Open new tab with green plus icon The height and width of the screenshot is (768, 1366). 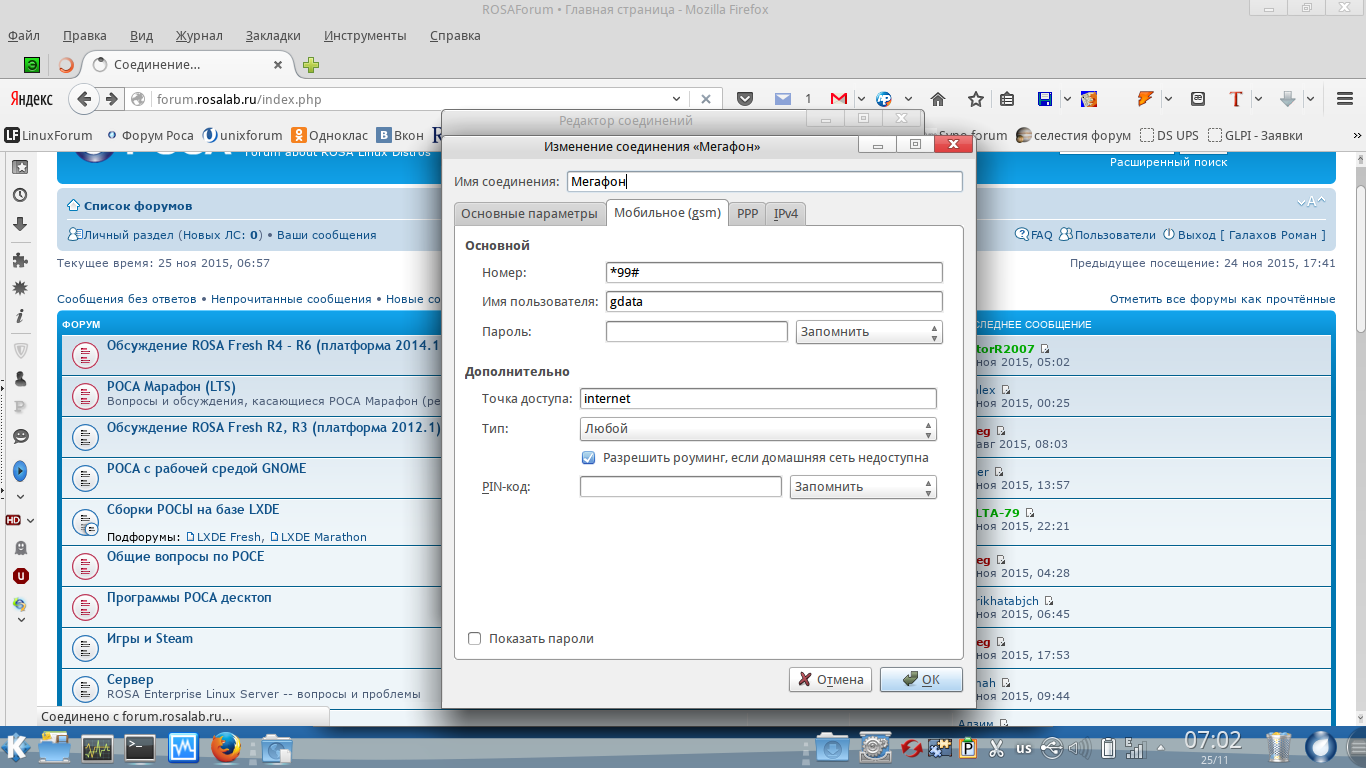(311, 65)
